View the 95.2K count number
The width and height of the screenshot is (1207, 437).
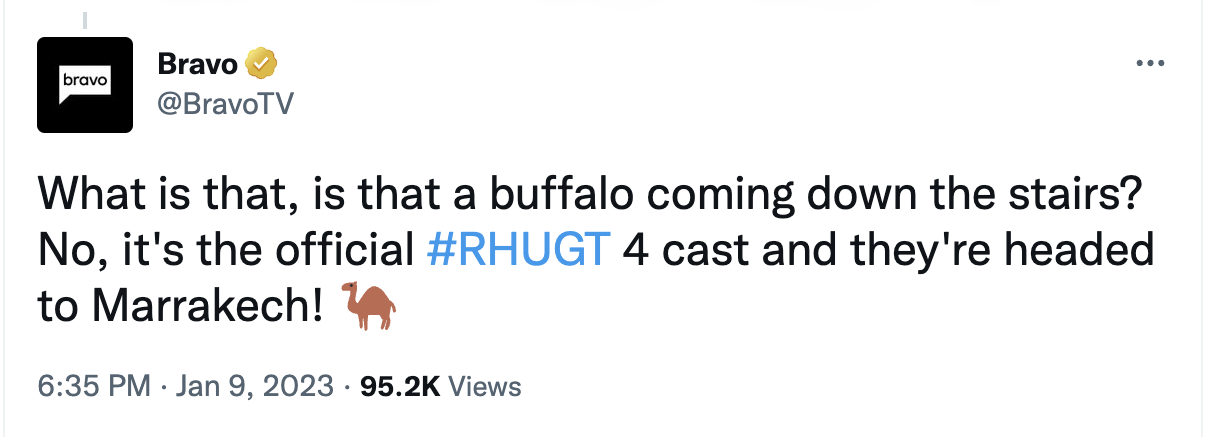391,386
